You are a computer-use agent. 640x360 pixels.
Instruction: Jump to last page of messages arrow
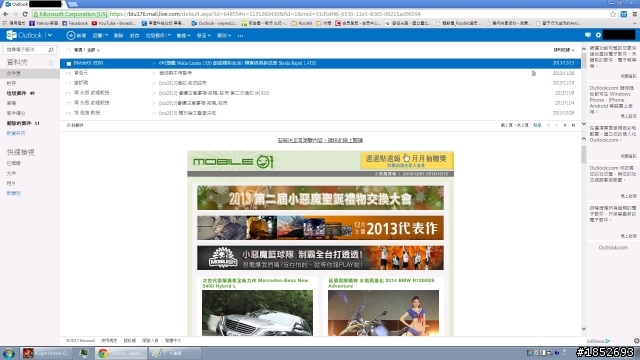pyautogui.click(x=573, y=125)
